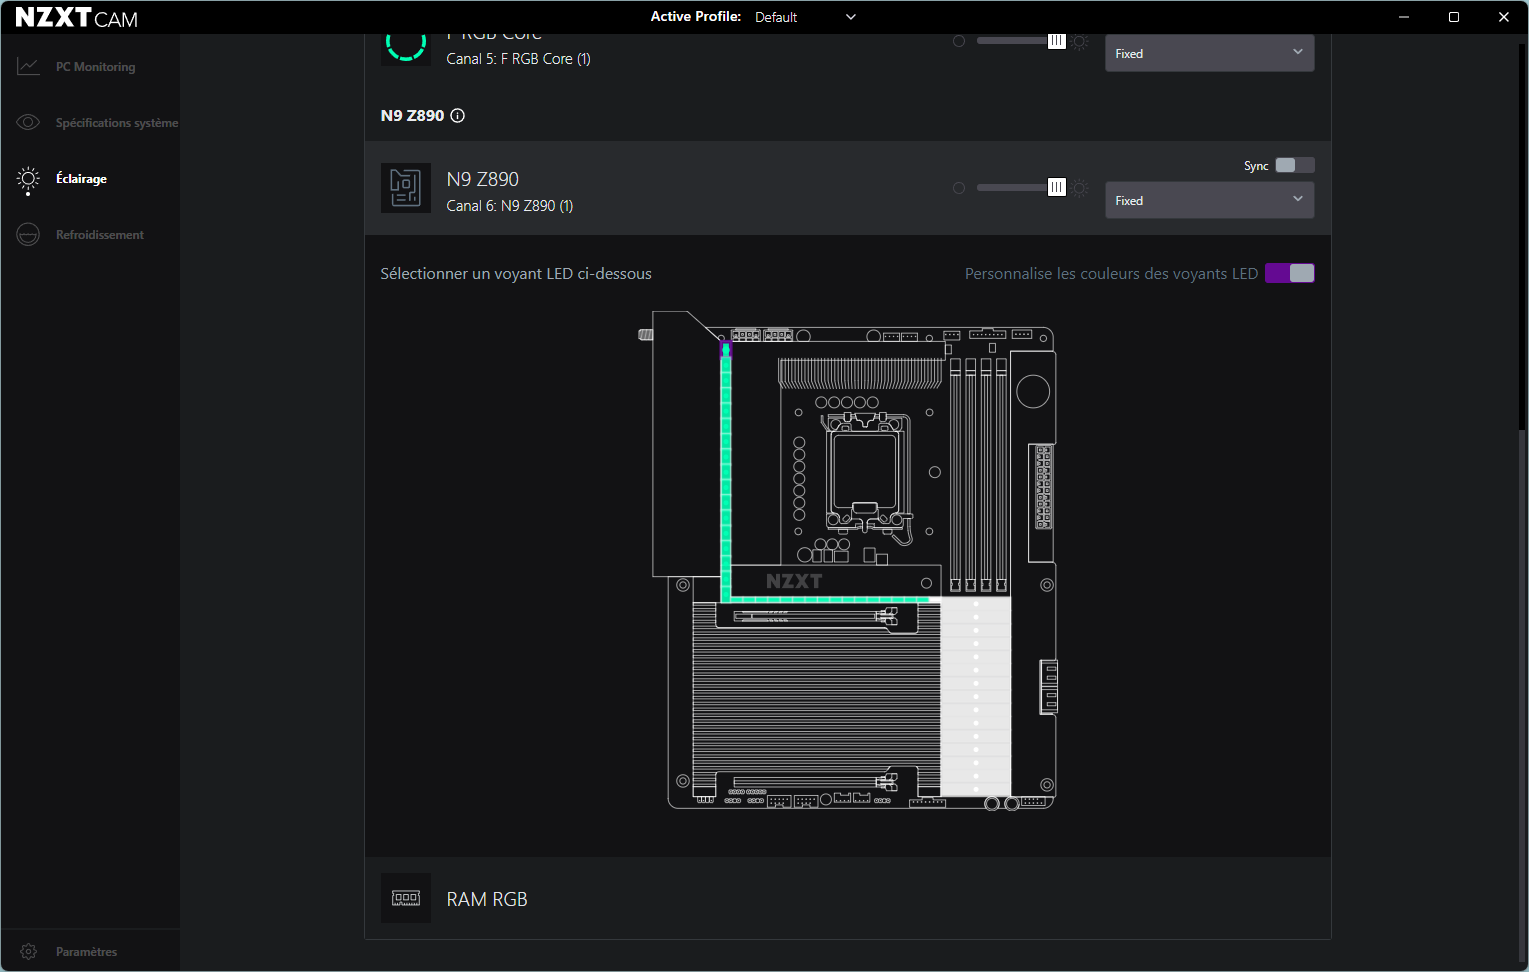Open Paramètres at the sidebar bottom
Image resolution: width=1529 pixels, height=972 pixels.
pyautogui.click(x=86, y=951)
